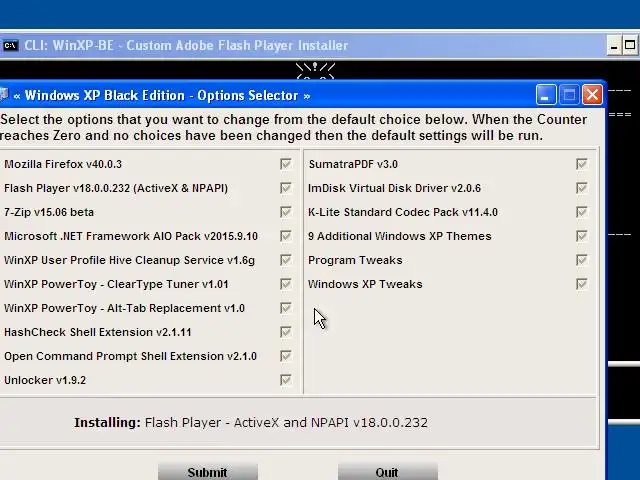640x480 pixels.
Task: Toggle the SumatraPDF v3.0 checkbox
Action: [582, 164]
